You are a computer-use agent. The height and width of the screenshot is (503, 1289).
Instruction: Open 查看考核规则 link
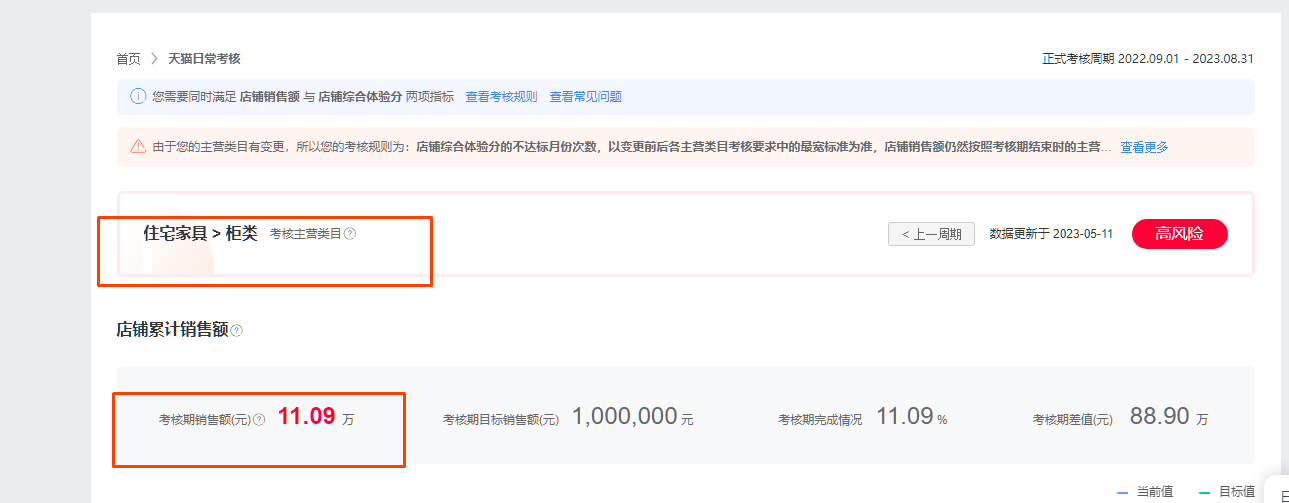[501, 97]
